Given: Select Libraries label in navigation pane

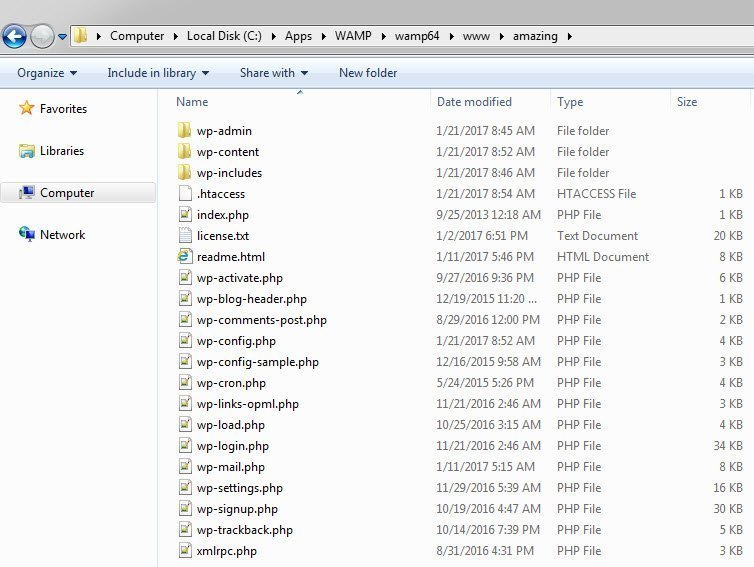Looking at the screenshot, I should pyautogui.click(x=62, y=151).
